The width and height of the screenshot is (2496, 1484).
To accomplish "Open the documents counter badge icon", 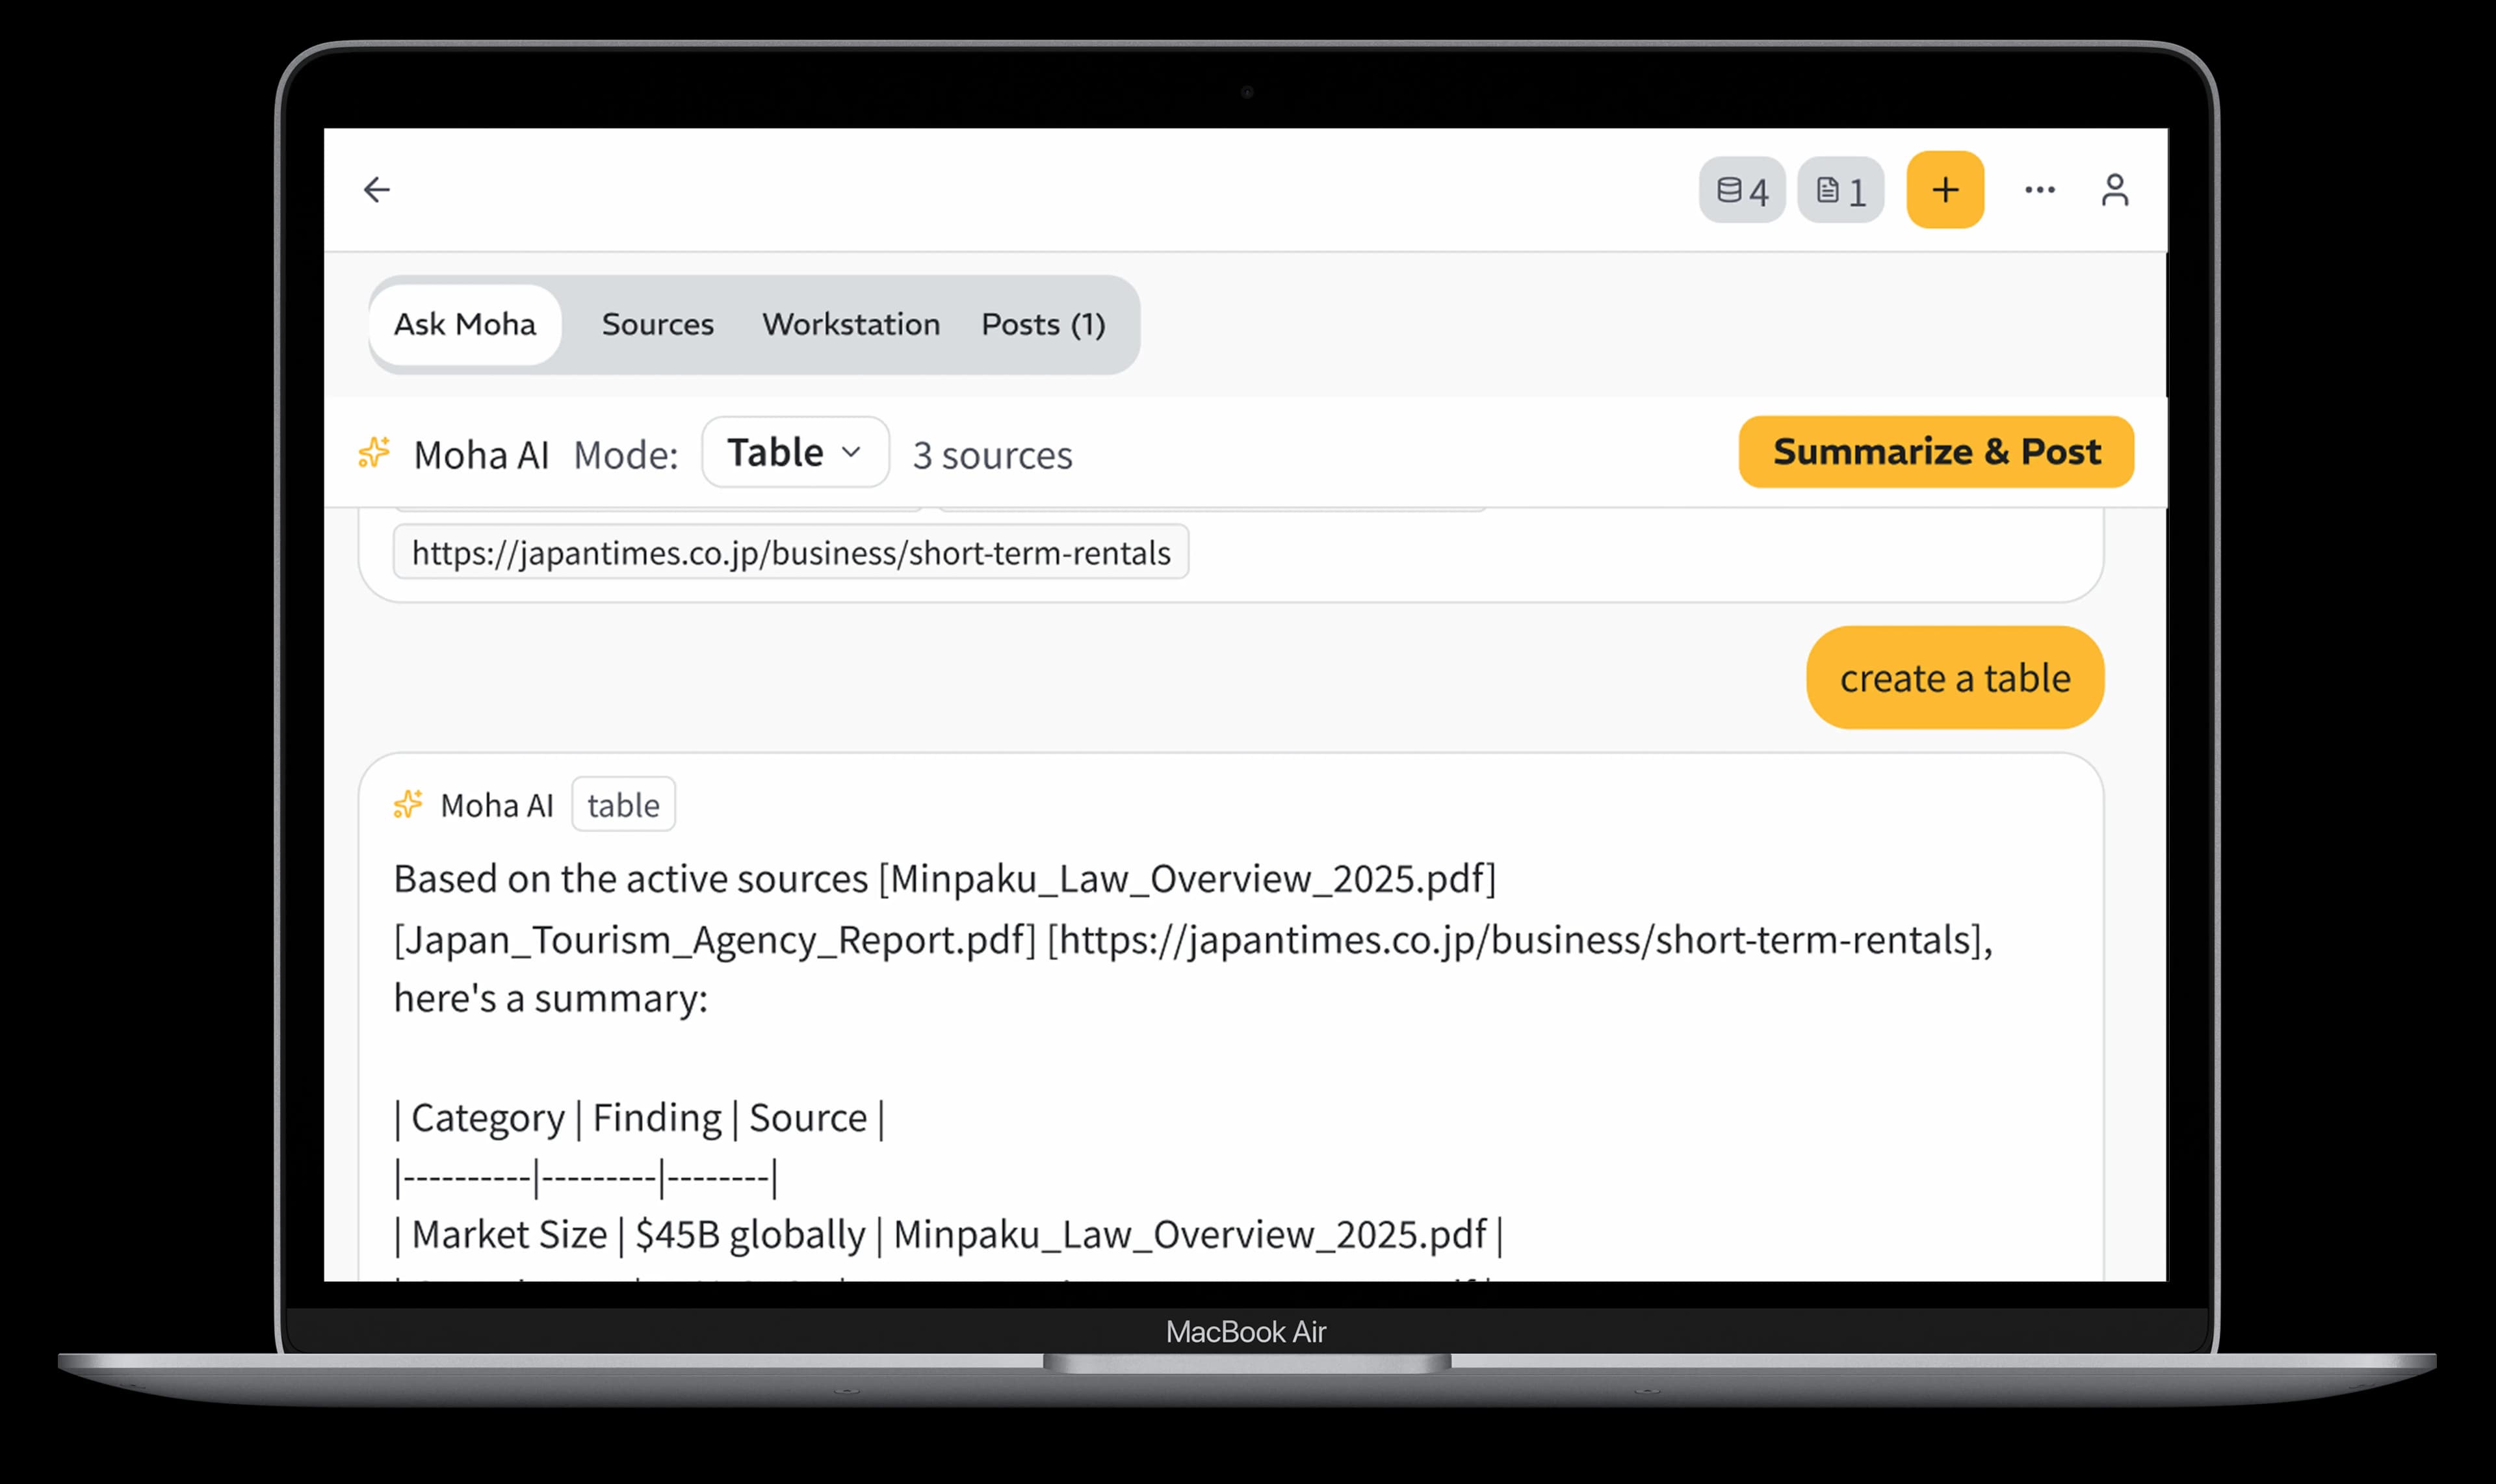I will (1841, 190).
